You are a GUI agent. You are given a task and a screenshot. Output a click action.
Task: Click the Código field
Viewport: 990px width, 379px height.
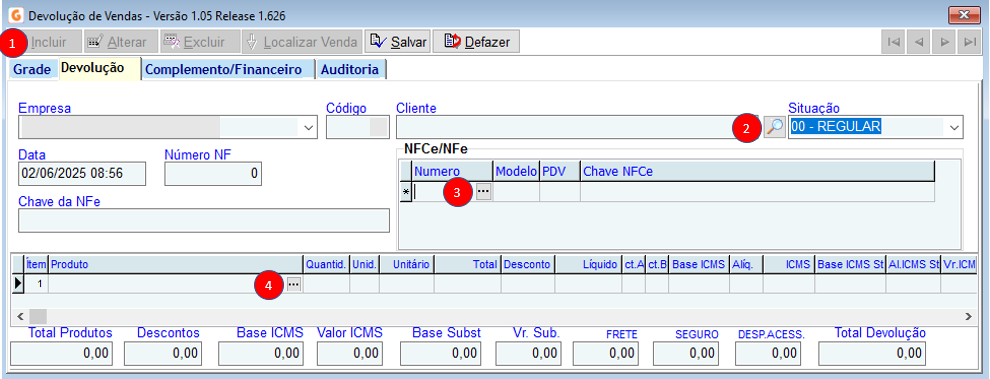pos(357,127)
